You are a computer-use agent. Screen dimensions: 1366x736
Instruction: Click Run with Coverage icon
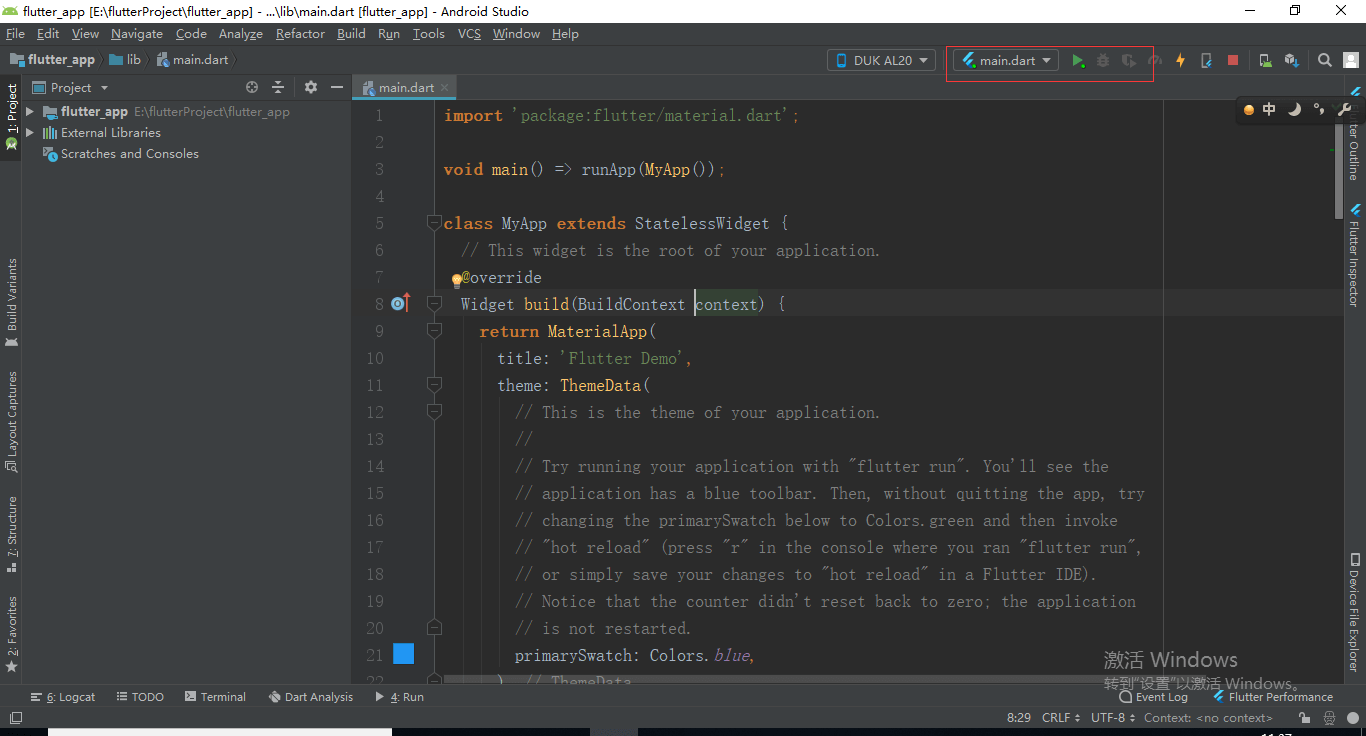[x=1129, y=60]
